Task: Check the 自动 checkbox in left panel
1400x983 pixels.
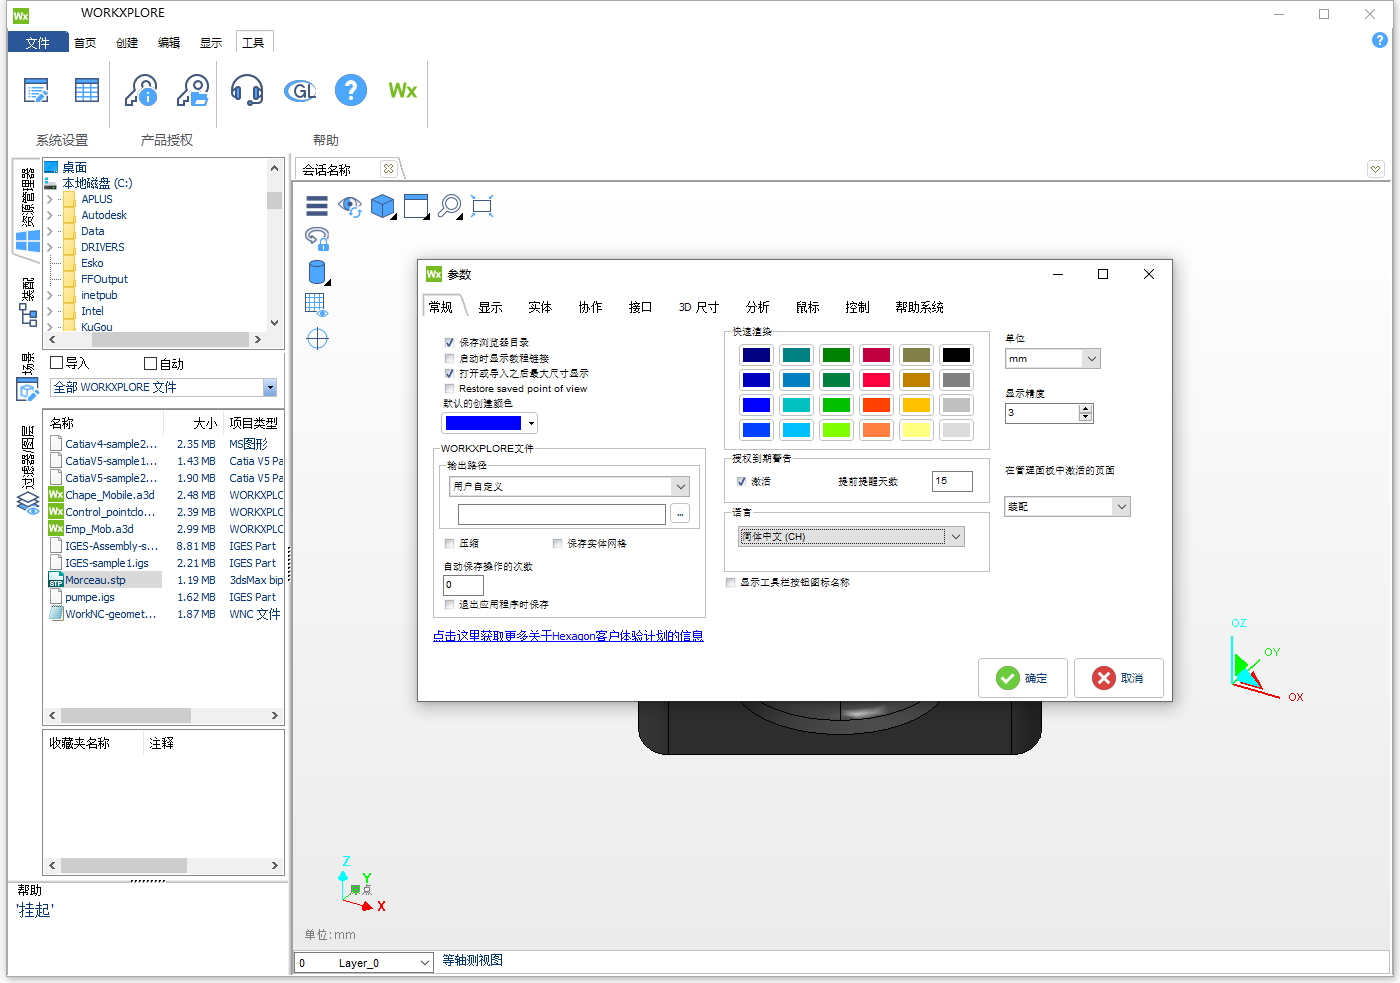Action: click(151, 363)
